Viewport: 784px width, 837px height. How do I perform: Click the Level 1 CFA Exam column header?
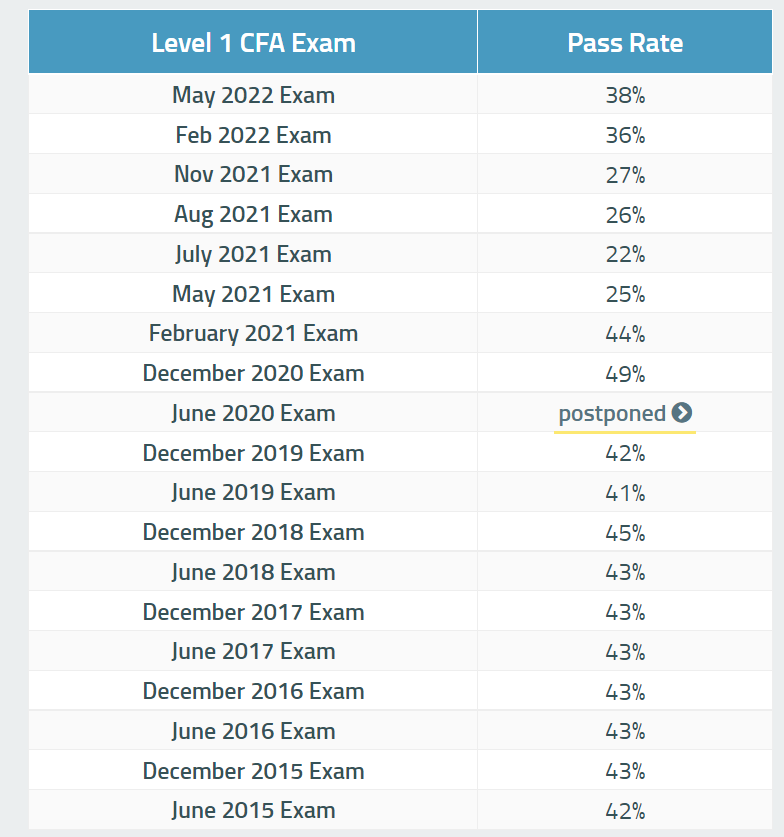pos(253,43)
